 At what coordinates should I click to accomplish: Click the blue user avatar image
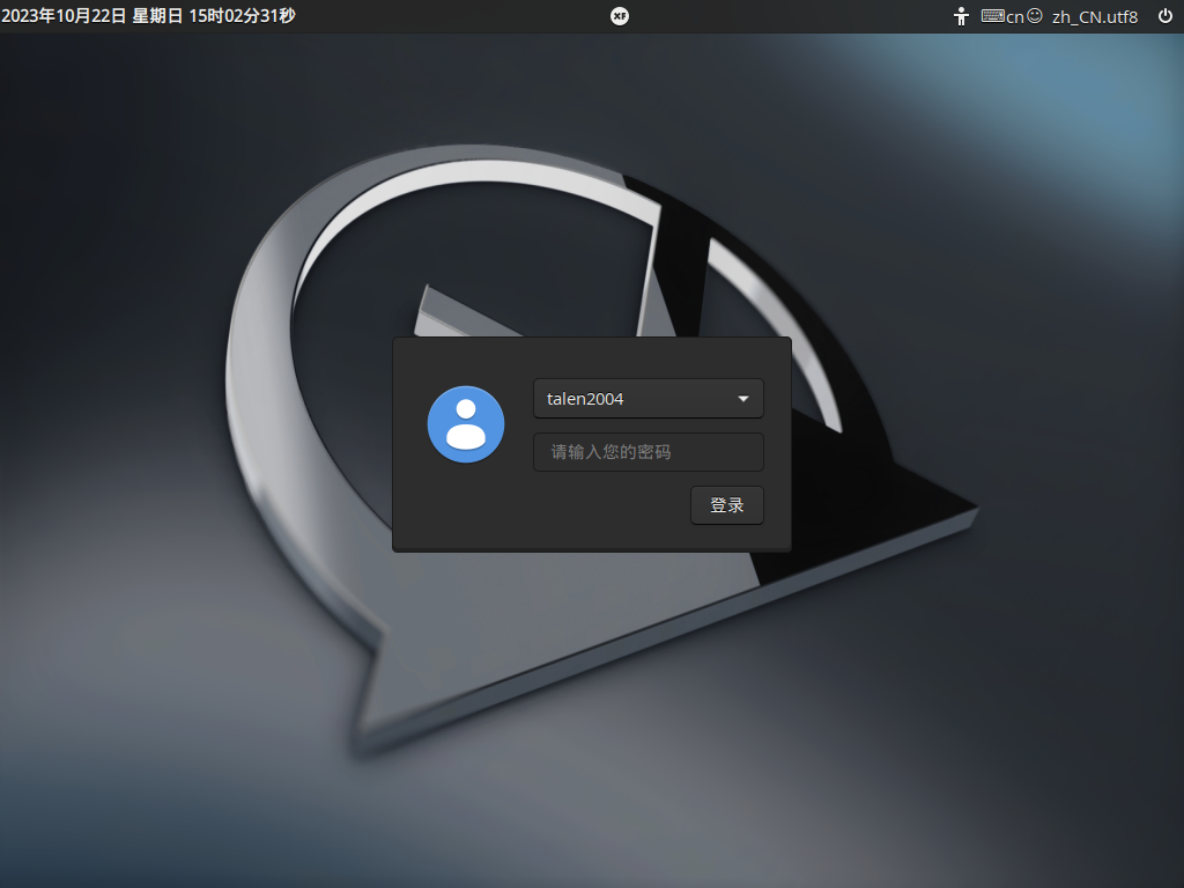click(x=466, y=424)
